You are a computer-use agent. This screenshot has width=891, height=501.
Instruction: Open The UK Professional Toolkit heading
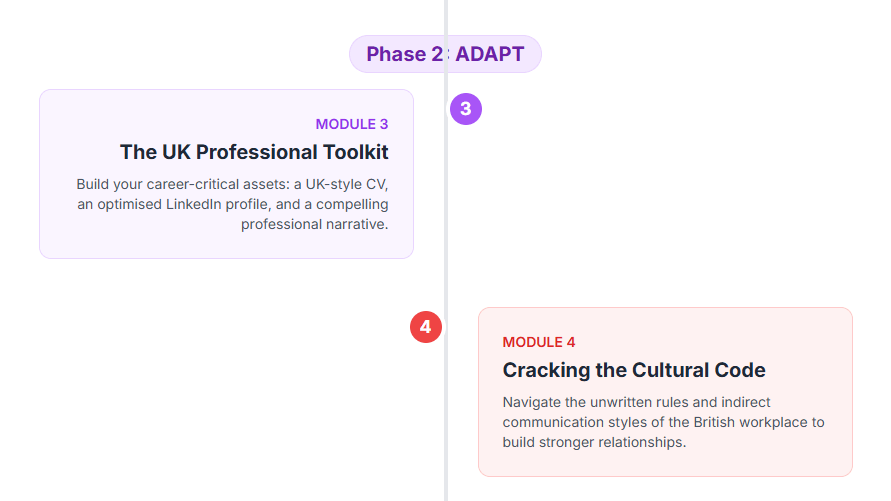click(254, 152)
